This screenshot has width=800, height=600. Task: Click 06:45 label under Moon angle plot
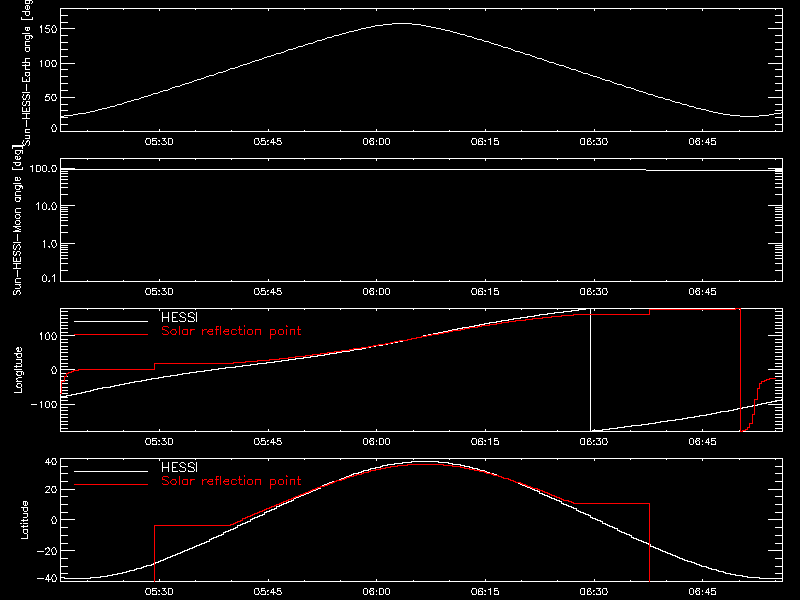pos(702,291)
